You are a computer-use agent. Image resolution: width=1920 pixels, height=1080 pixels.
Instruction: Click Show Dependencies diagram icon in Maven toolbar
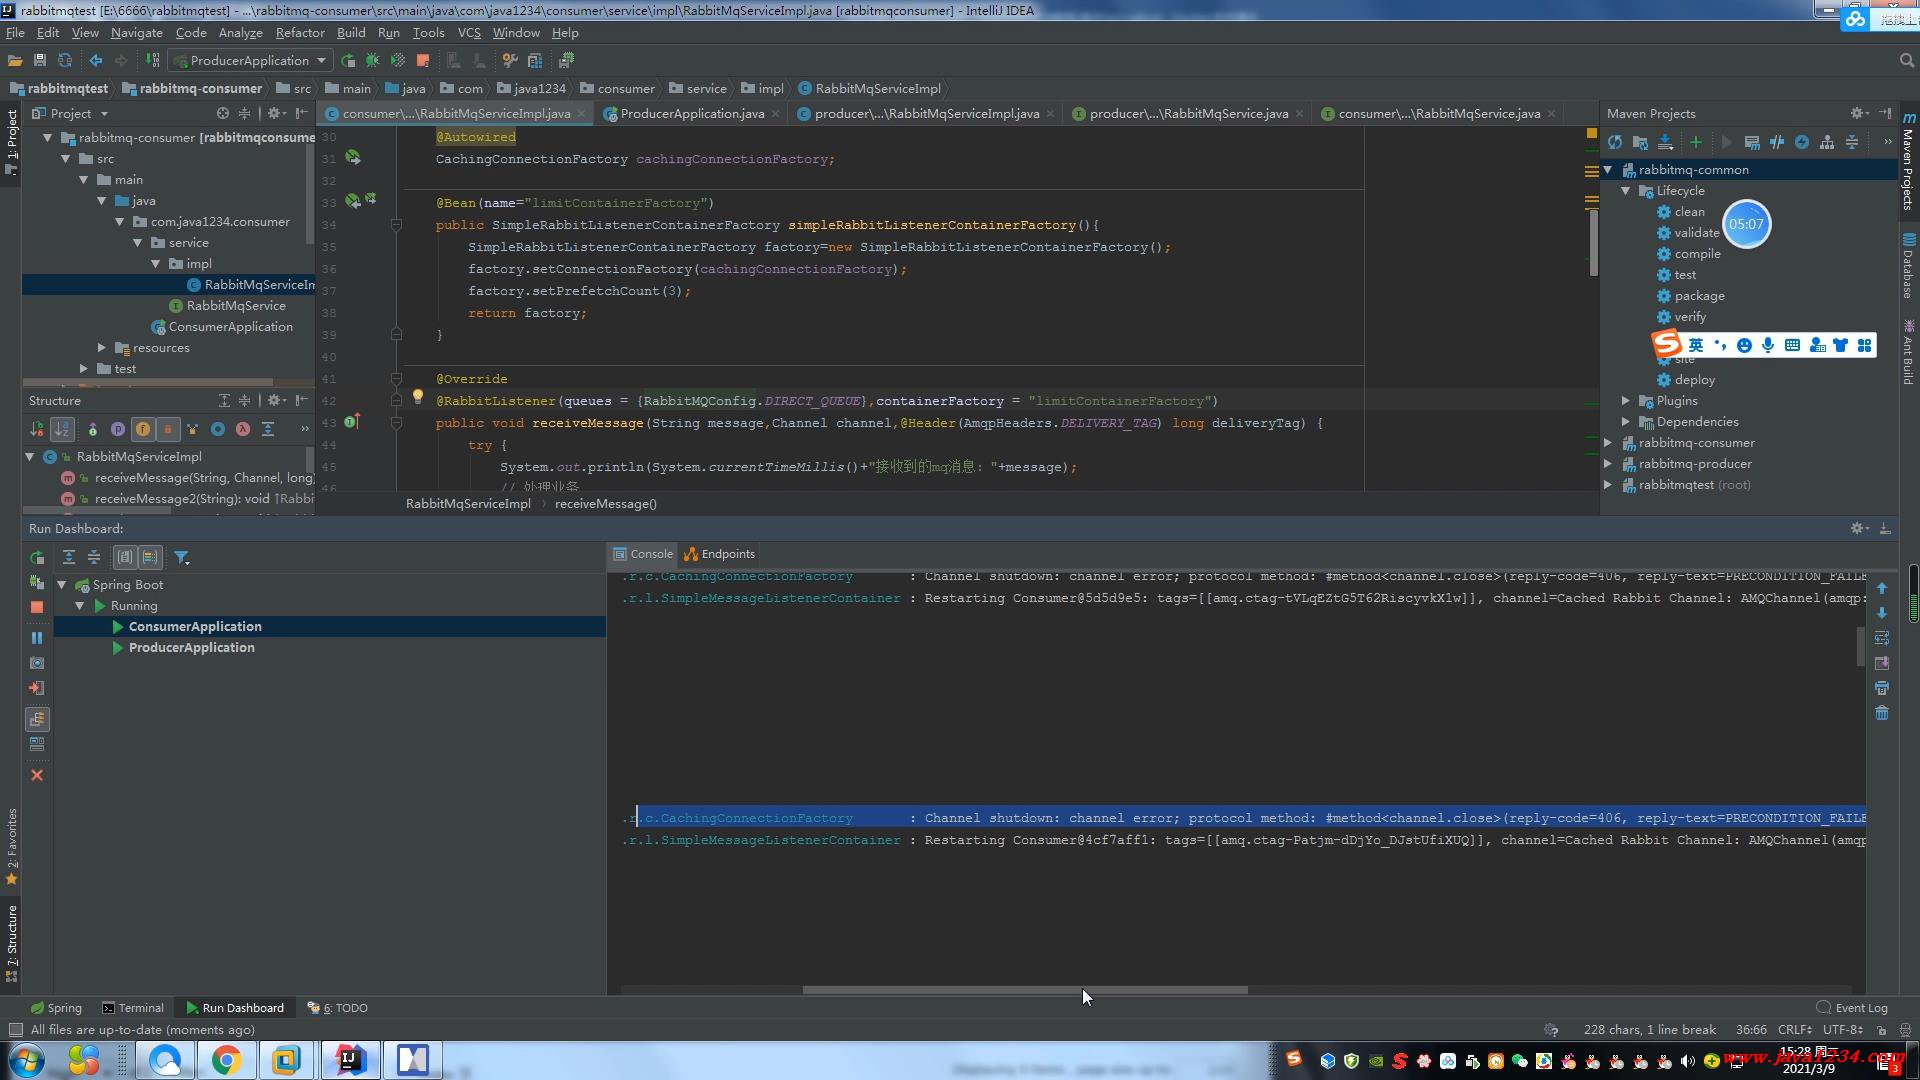click(x=1827, y=143)
